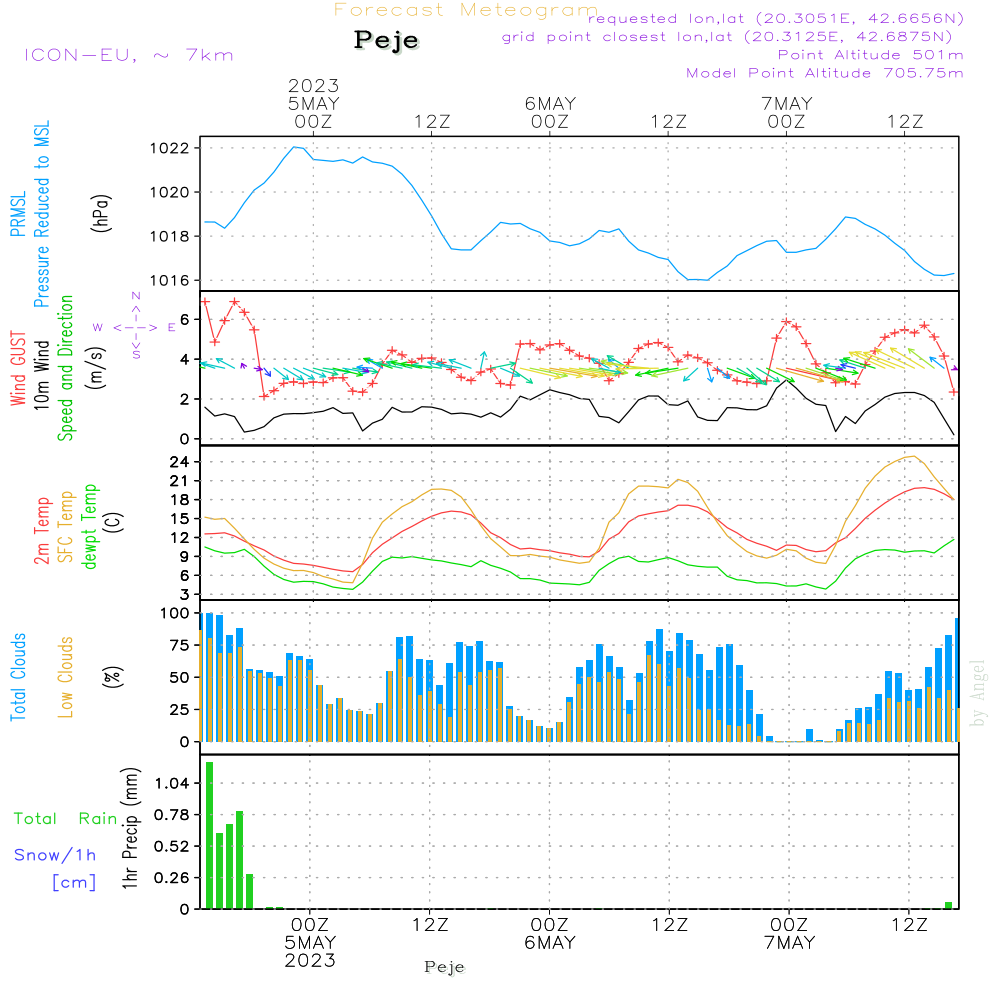This screenshot has height=1000, width=1000.
Task: Click the "1016" pressure tick value
Action: tap(170, 281)
